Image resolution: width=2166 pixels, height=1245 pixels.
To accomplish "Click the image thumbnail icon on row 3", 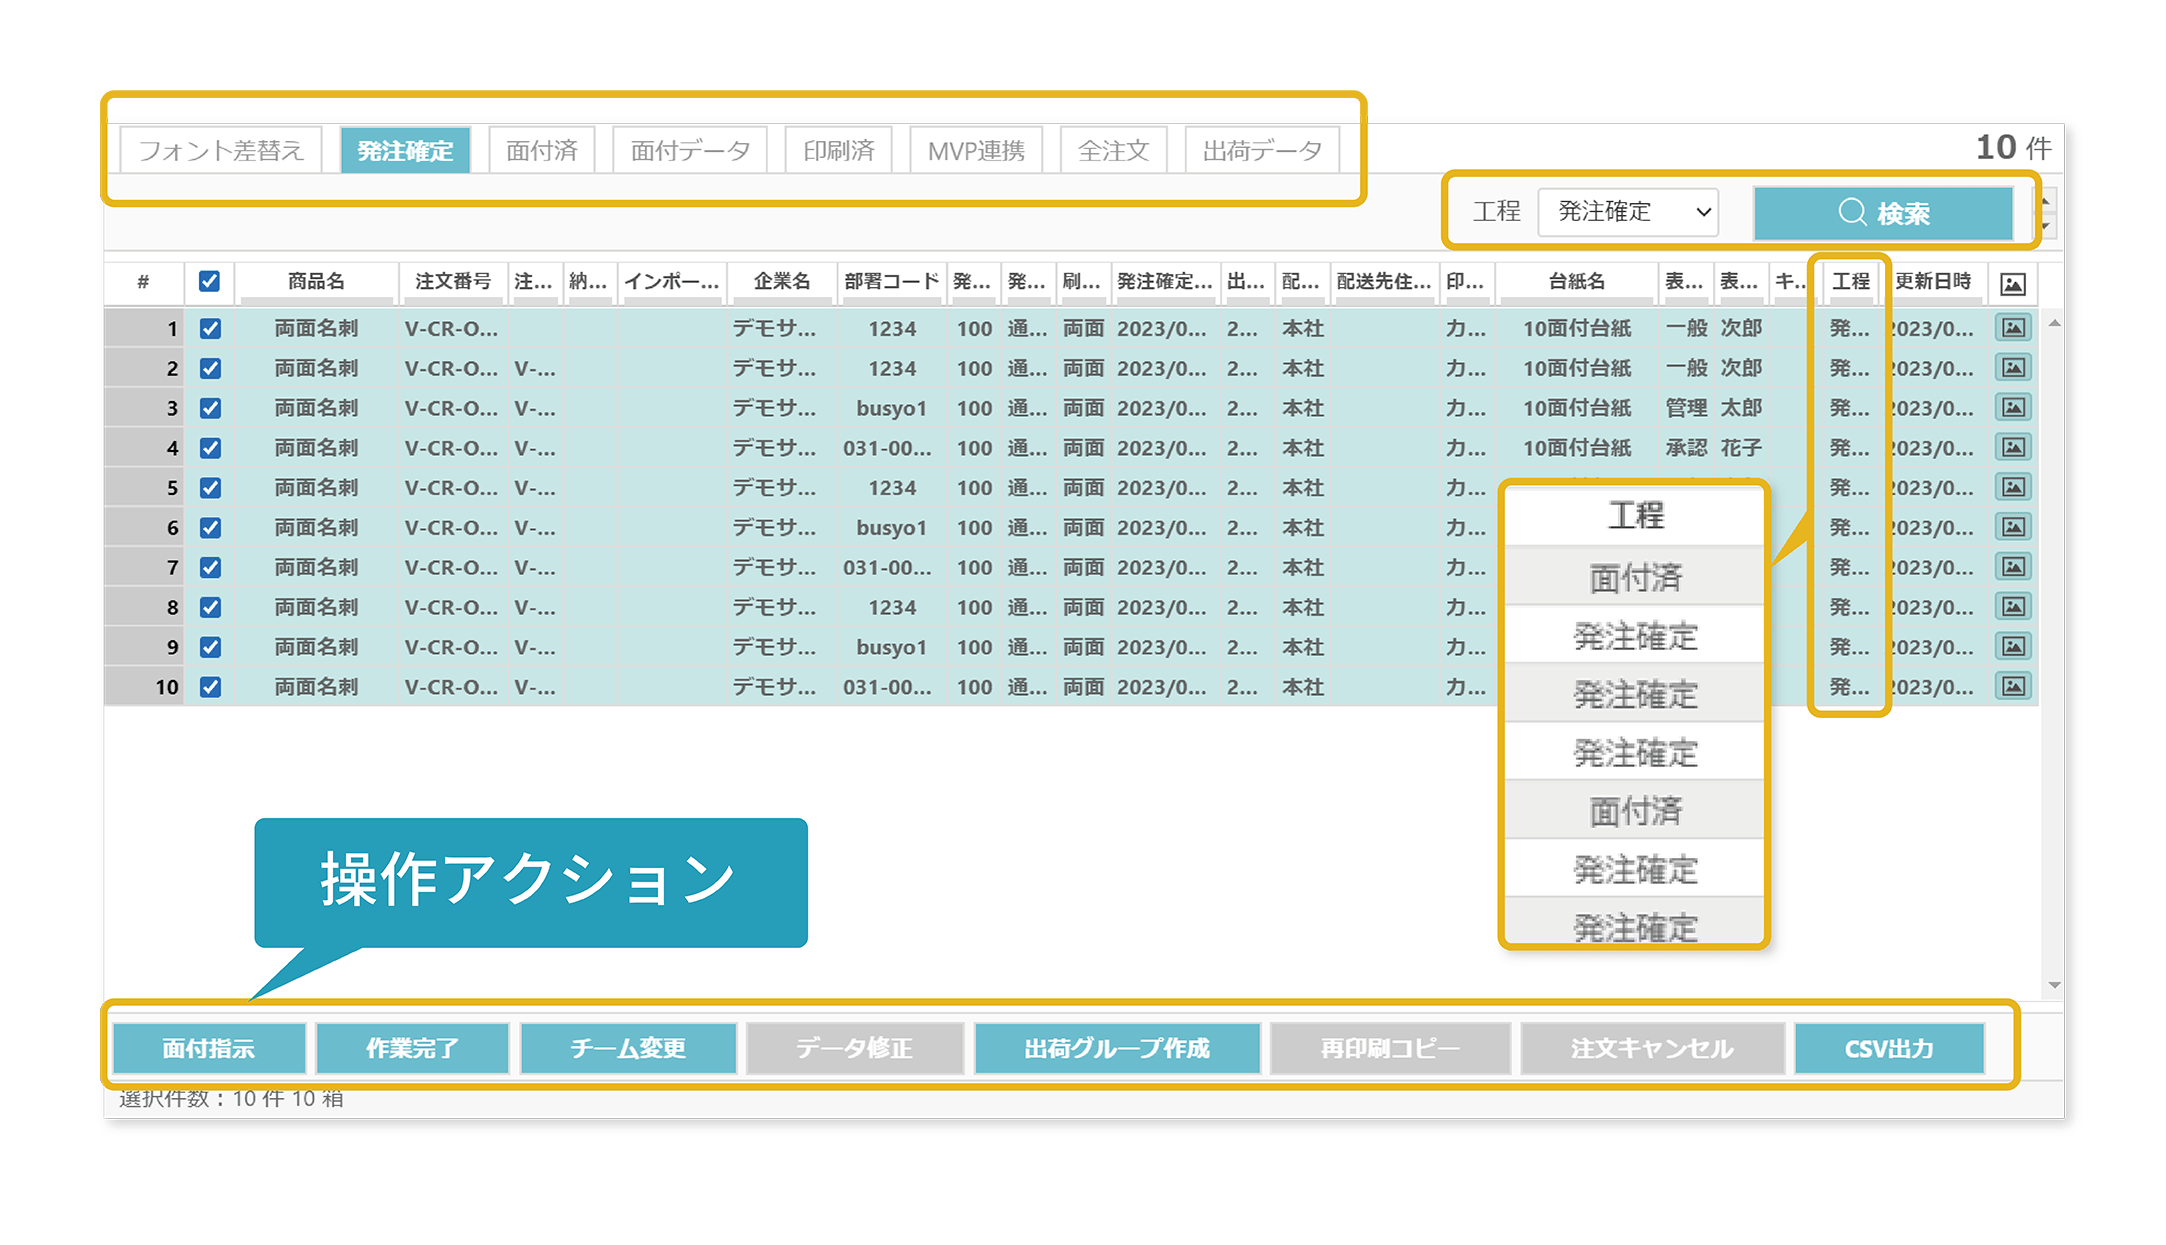I will tap(2013, 408).
